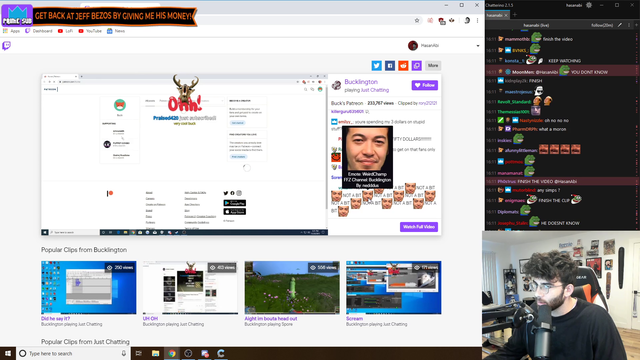Open Chatterino settings gear icon
Image resolution: width=640 pixels, height=360 pixels.
click(589, 5)
